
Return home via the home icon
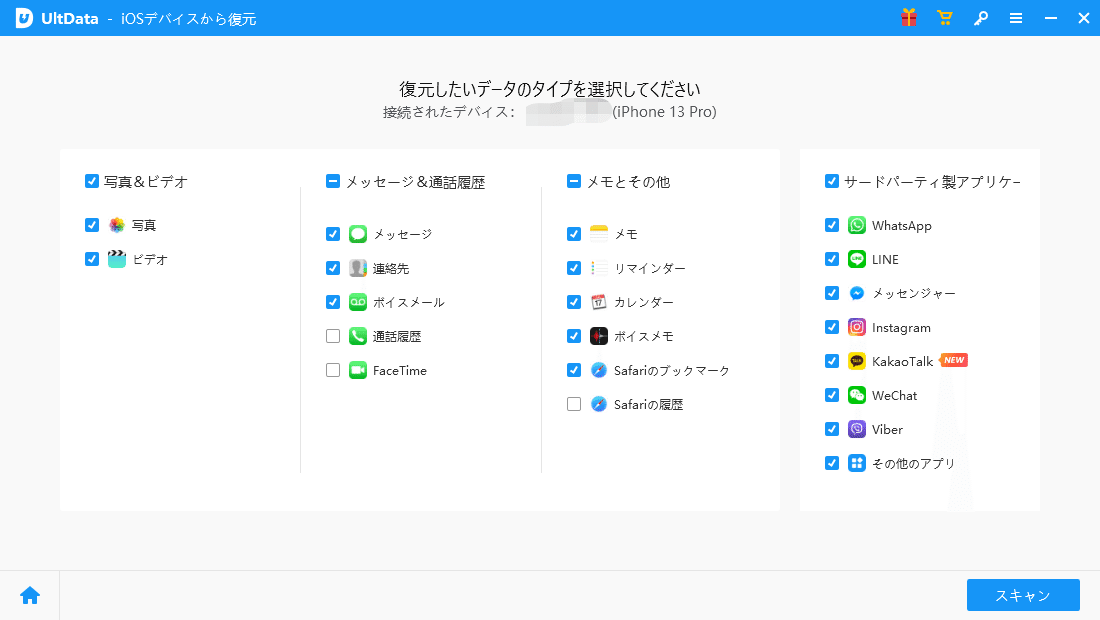coord(30,594)
